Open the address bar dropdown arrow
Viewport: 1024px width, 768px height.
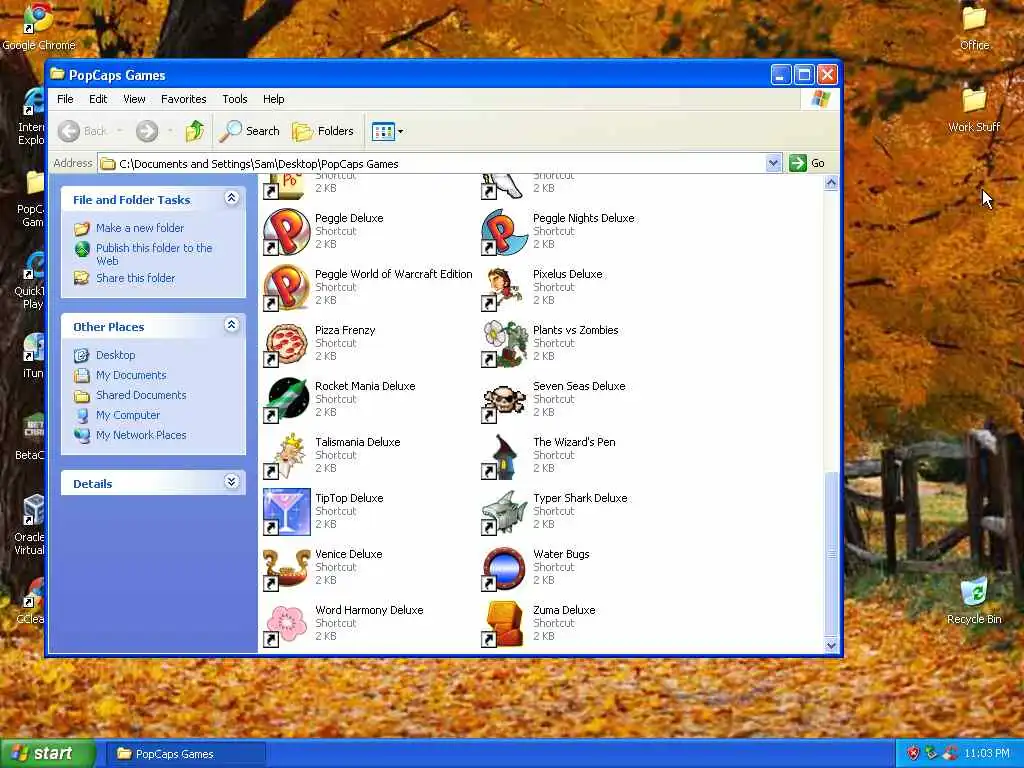click(x=773, y=163)
